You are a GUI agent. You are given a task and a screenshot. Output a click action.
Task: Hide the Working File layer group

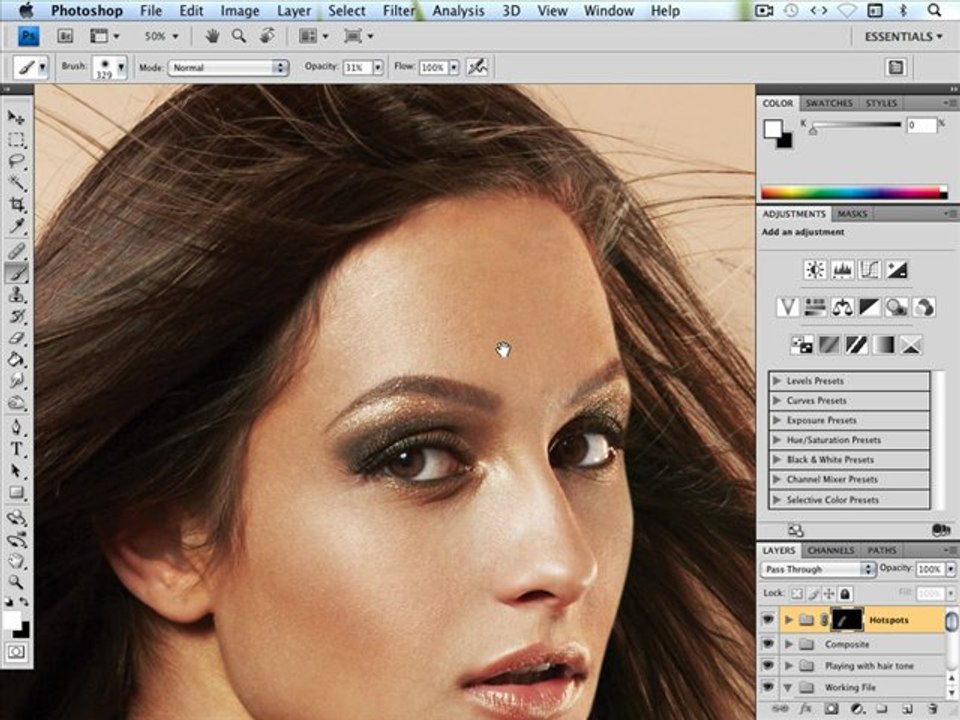click(x=768, y=687)
